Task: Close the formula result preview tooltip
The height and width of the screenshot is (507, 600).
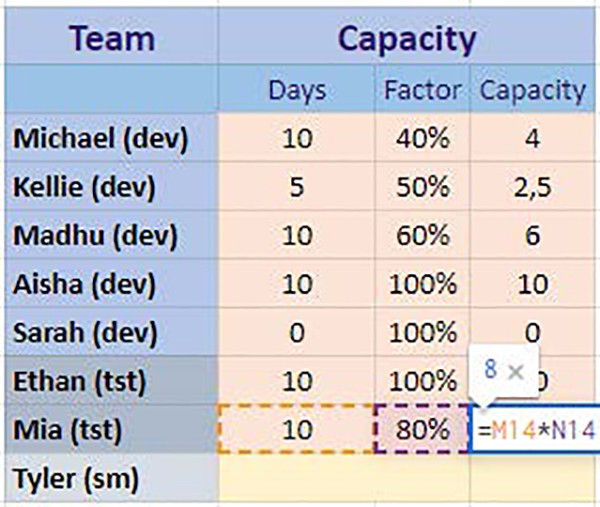Action: click(x=516, y=371)
